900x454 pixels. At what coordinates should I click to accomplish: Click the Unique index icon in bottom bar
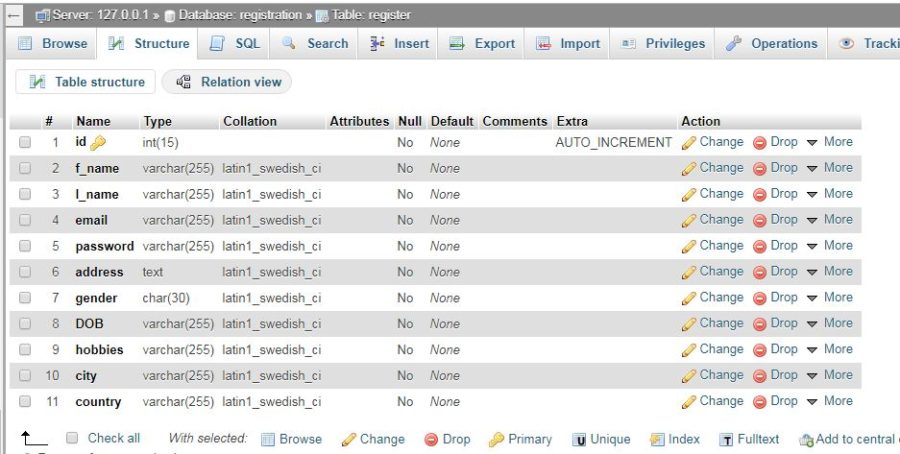click(579, 440)
